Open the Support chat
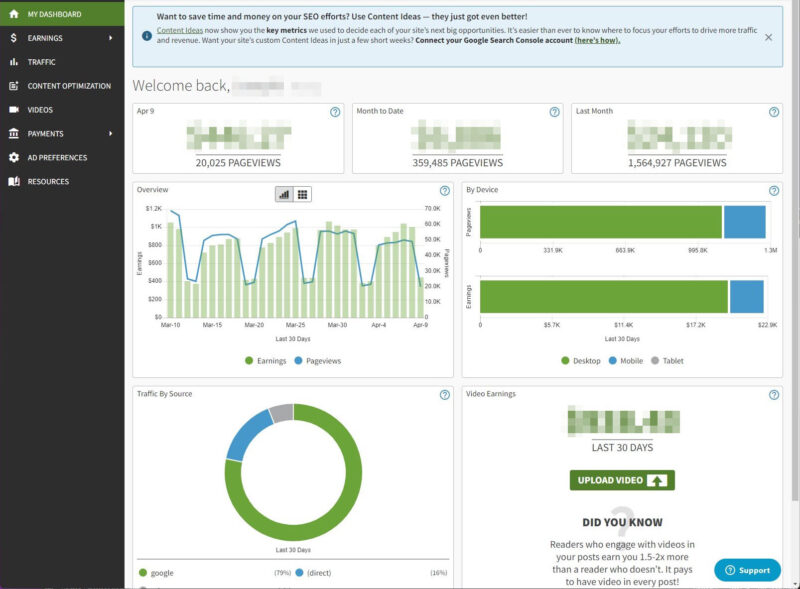 click(748, 569)
